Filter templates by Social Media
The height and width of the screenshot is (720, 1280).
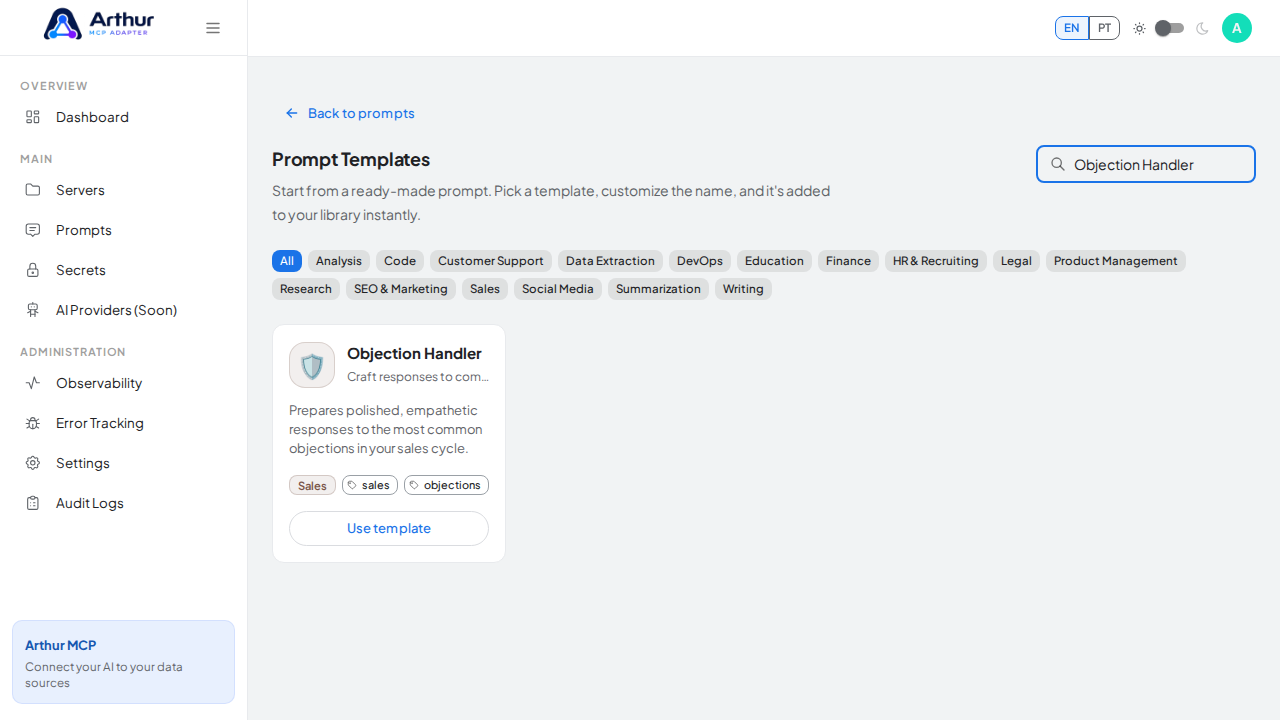pos(558,289)
